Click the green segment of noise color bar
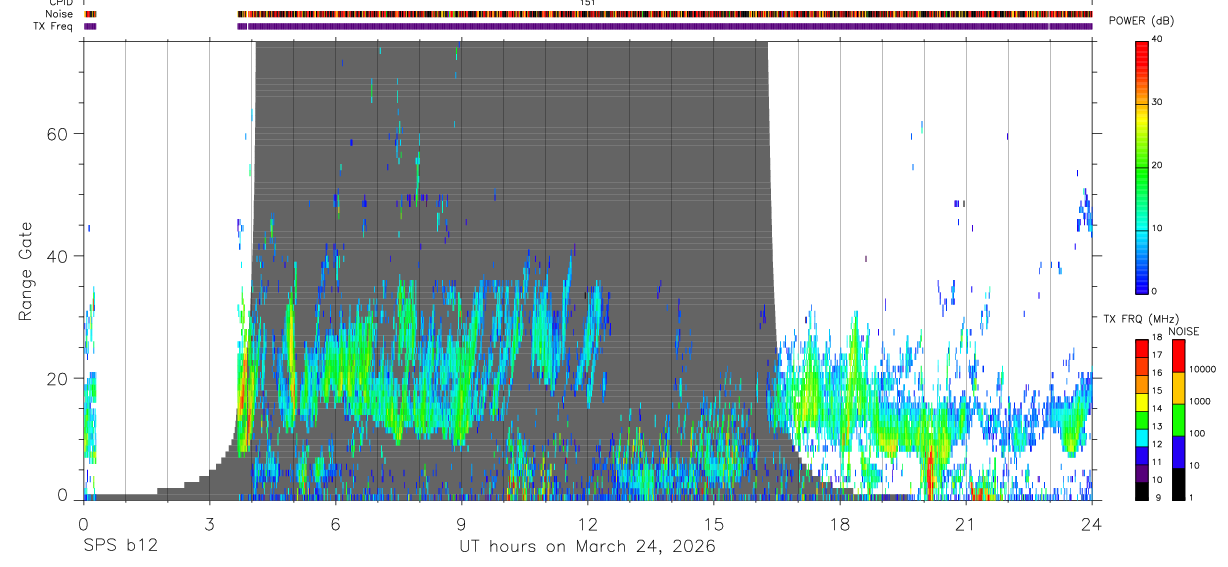 (x=1178, y=420)
